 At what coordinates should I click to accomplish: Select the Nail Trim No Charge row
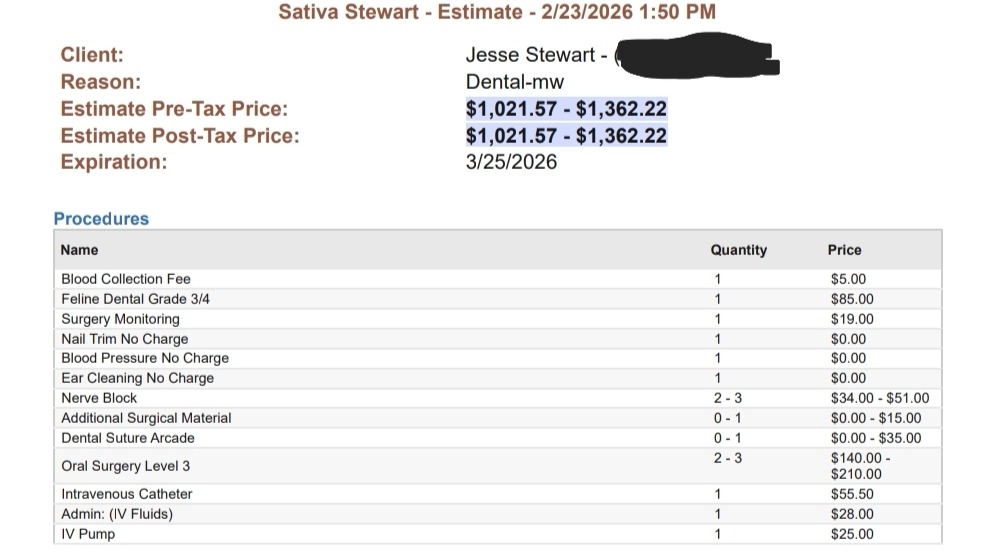(125, 339)
